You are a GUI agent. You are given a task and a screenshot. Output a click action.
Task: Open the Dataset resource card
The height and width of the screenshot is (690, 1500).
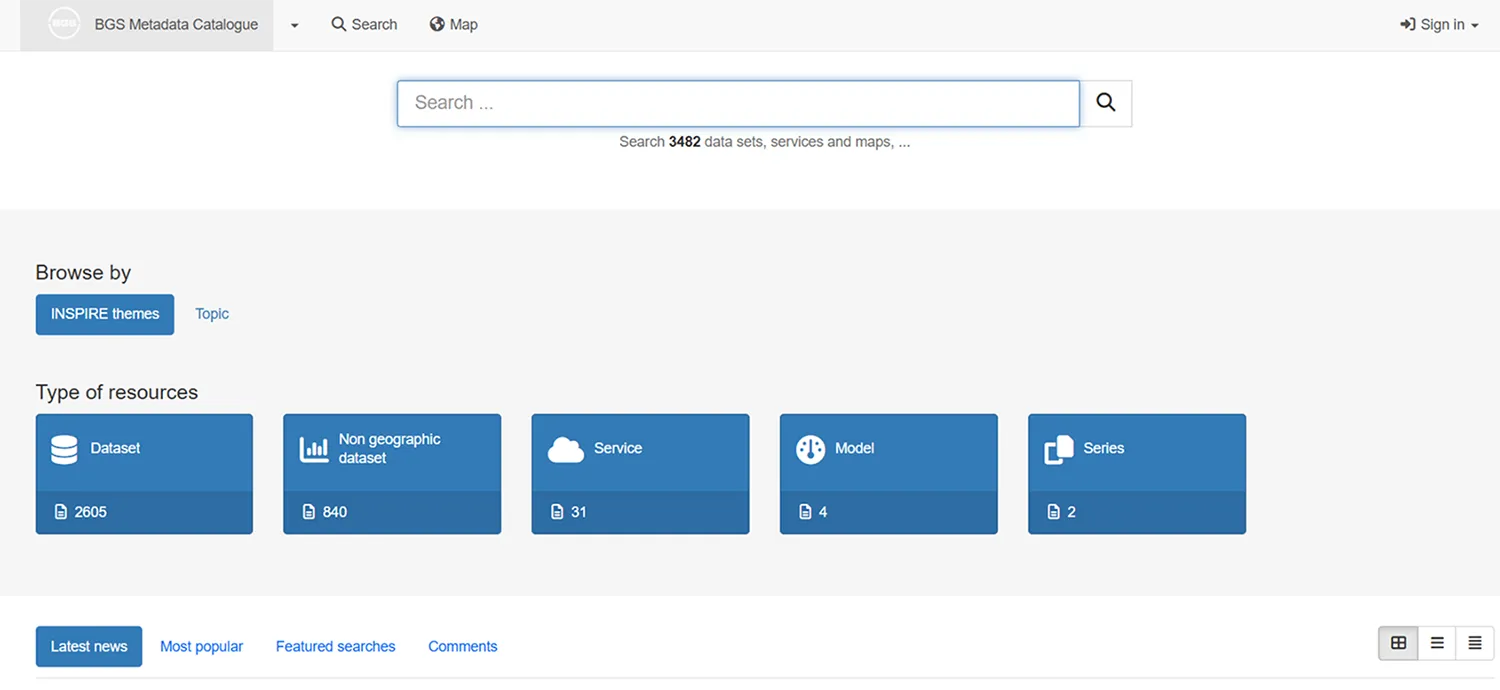point(144,474)
